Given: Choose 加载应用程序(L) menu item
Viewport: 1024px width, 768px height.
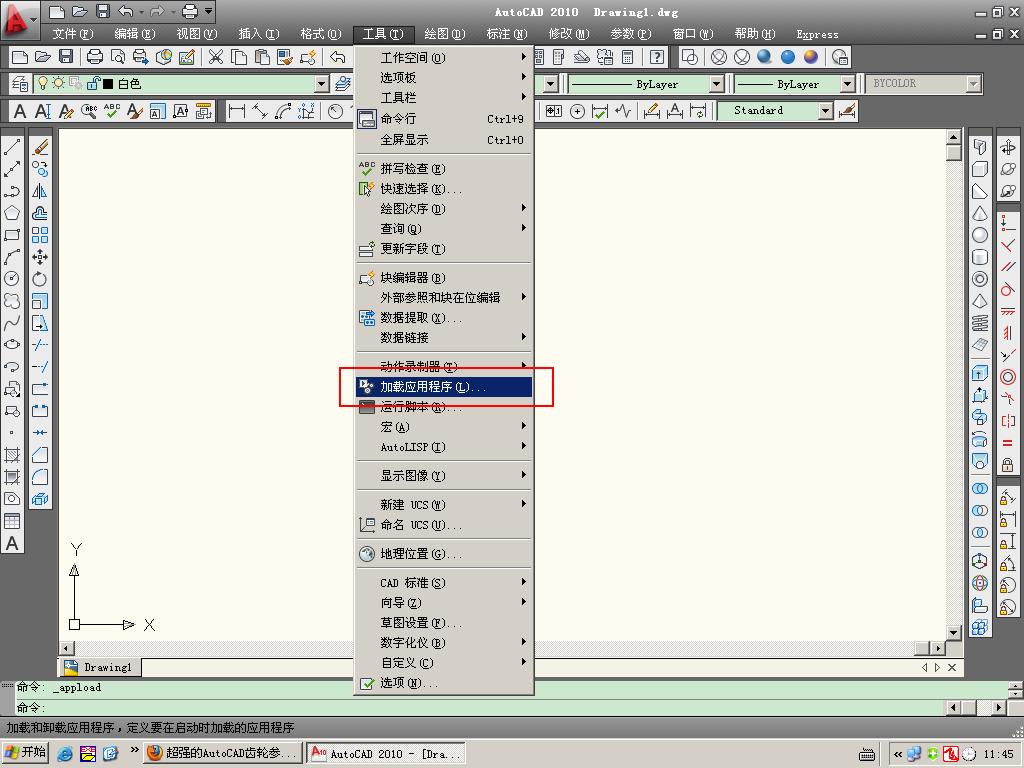Looking at the screenshot, I should pos(444,387).
